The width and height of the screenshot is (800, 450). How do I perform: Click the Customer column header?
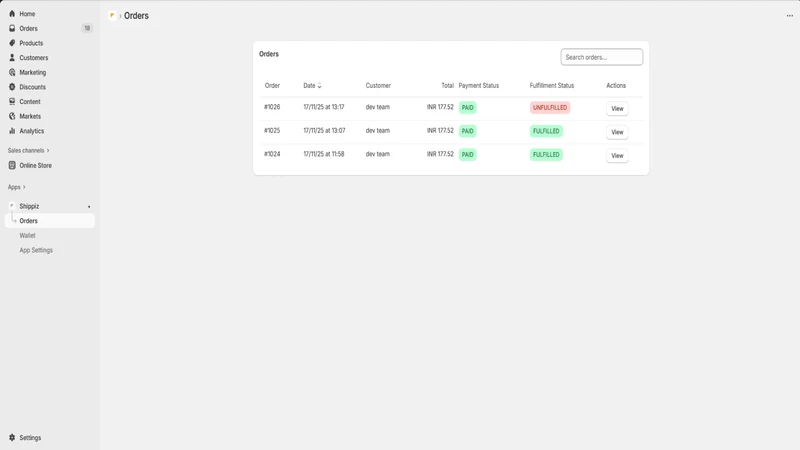coord(378,86)
